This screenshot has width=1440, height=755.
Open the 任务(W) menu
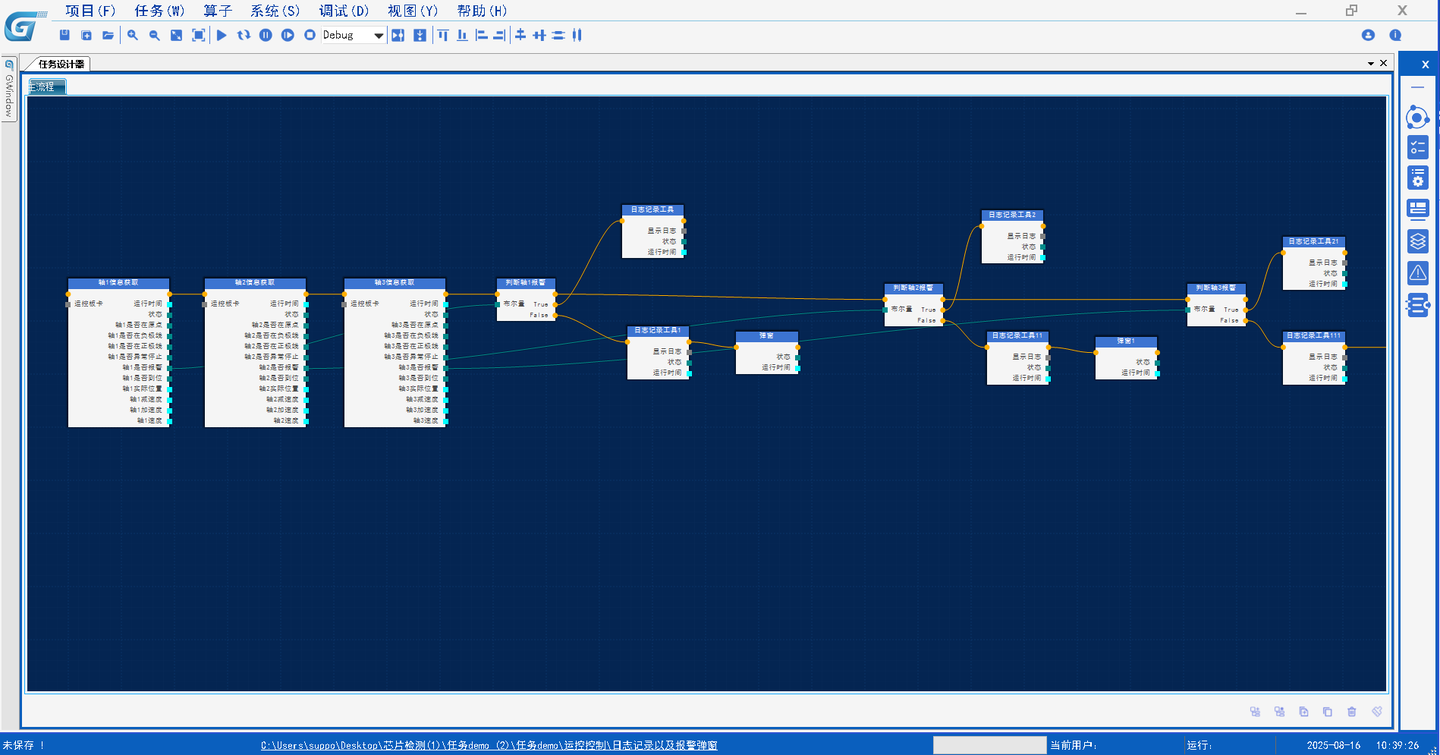[x=160, y=11]
